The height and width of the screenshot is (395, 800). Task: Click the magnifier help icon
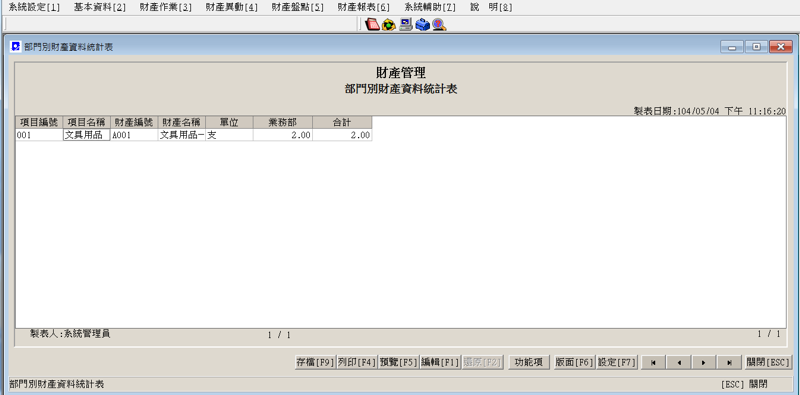pos(439,24)
